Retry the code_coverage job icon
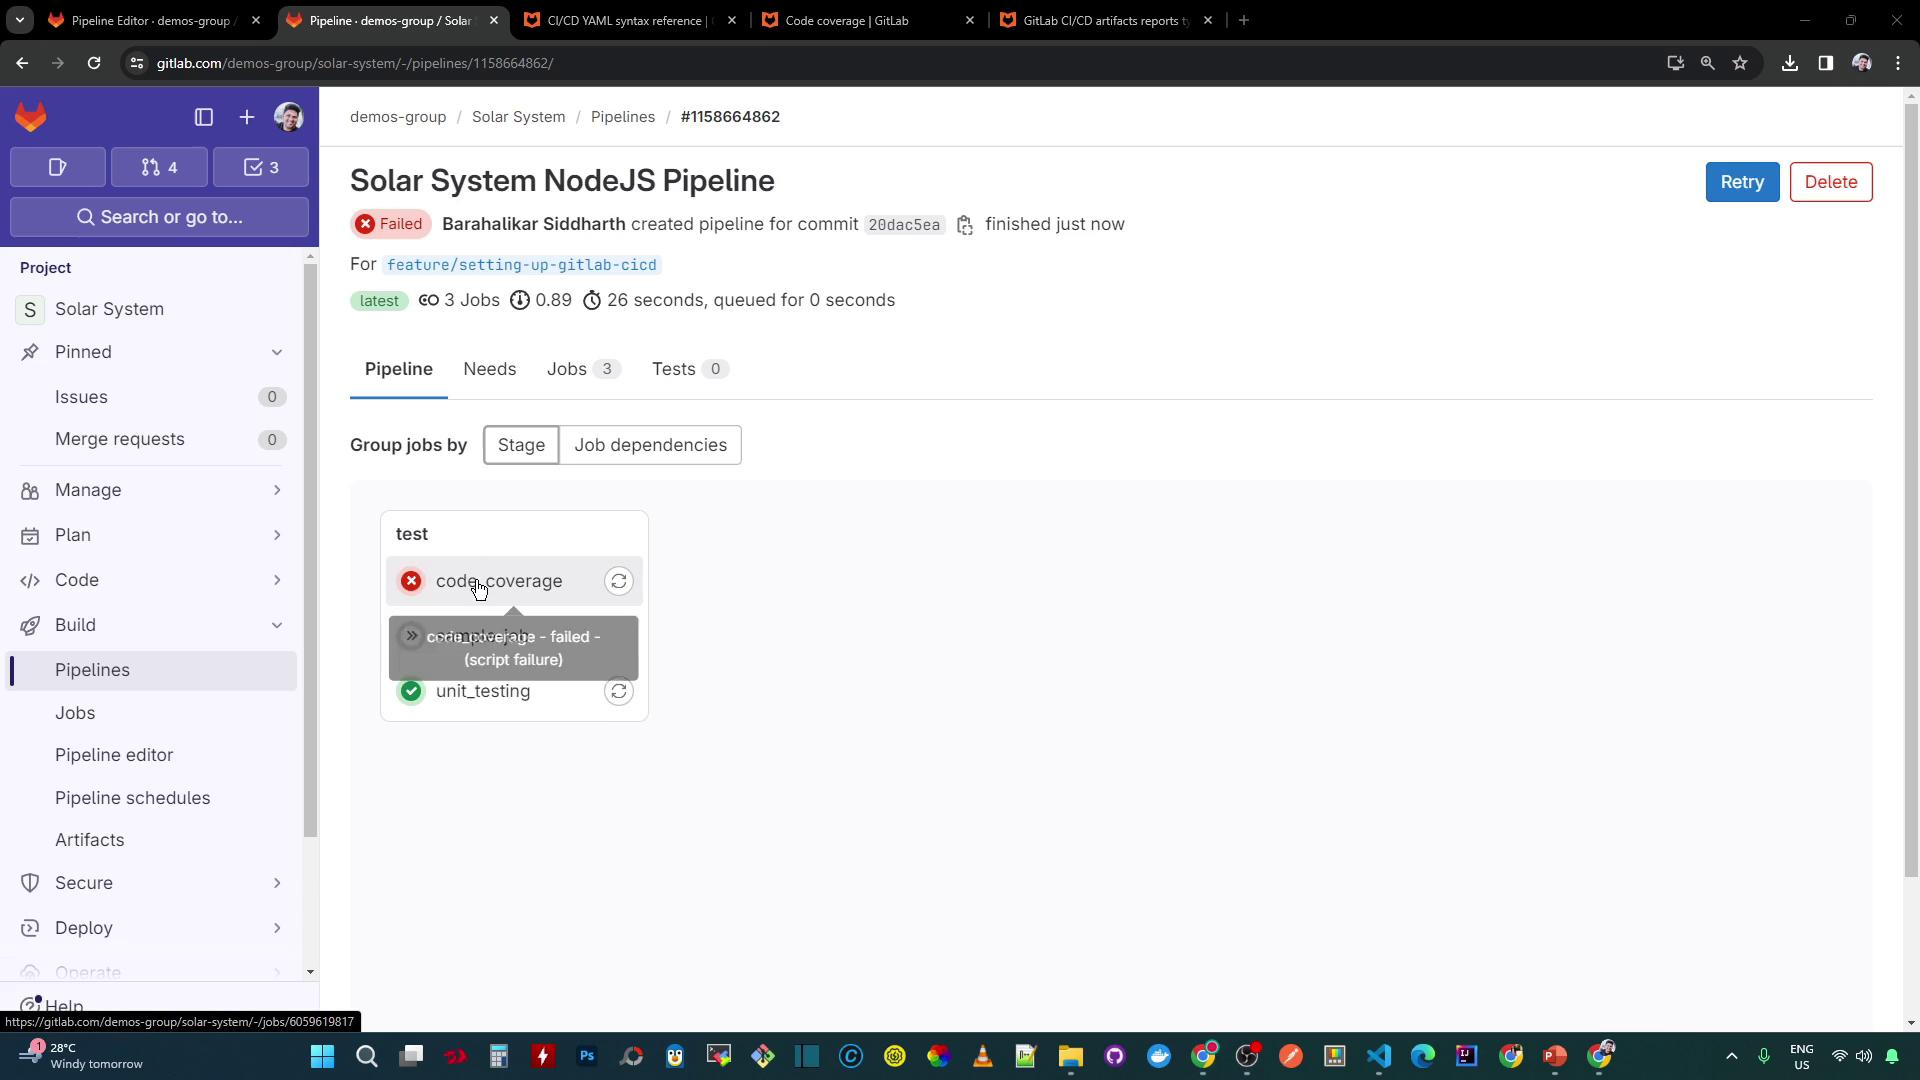 (619, 581)
